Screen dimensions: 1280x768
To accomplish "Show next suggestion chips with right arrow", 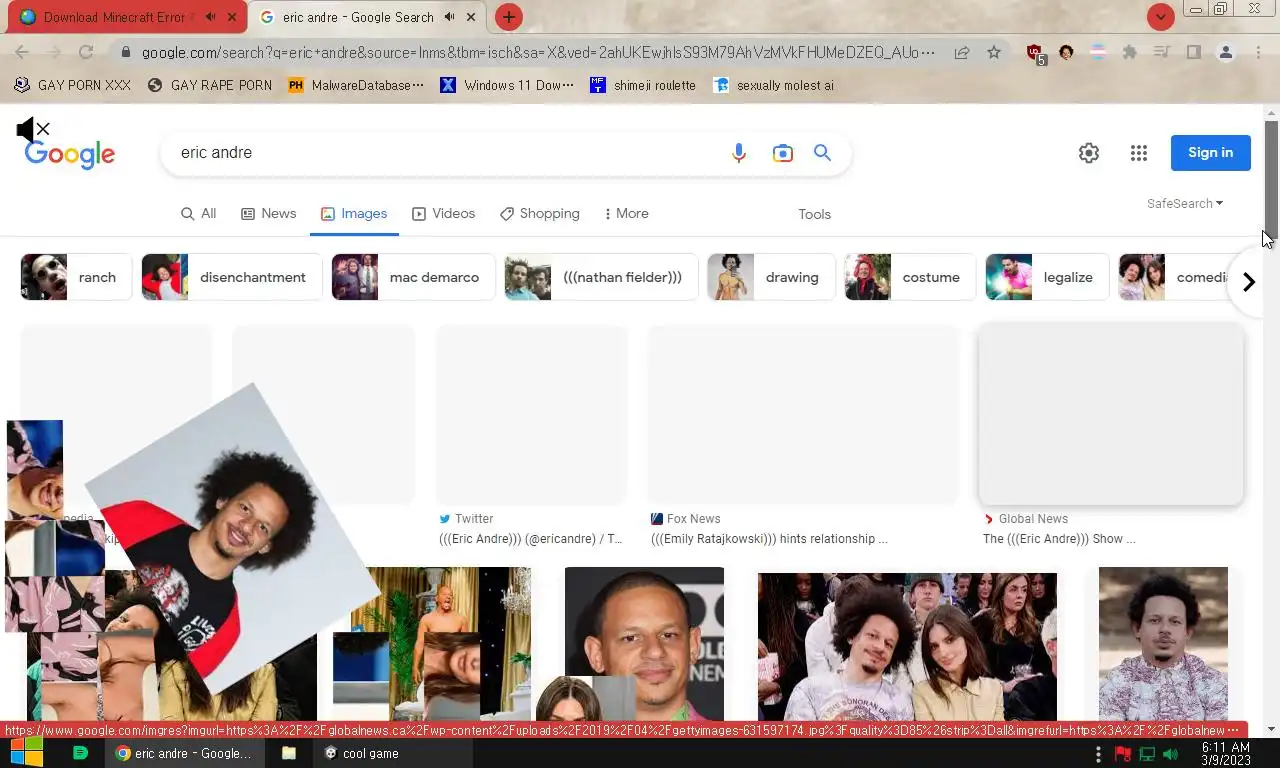I will pos(1248,282).
